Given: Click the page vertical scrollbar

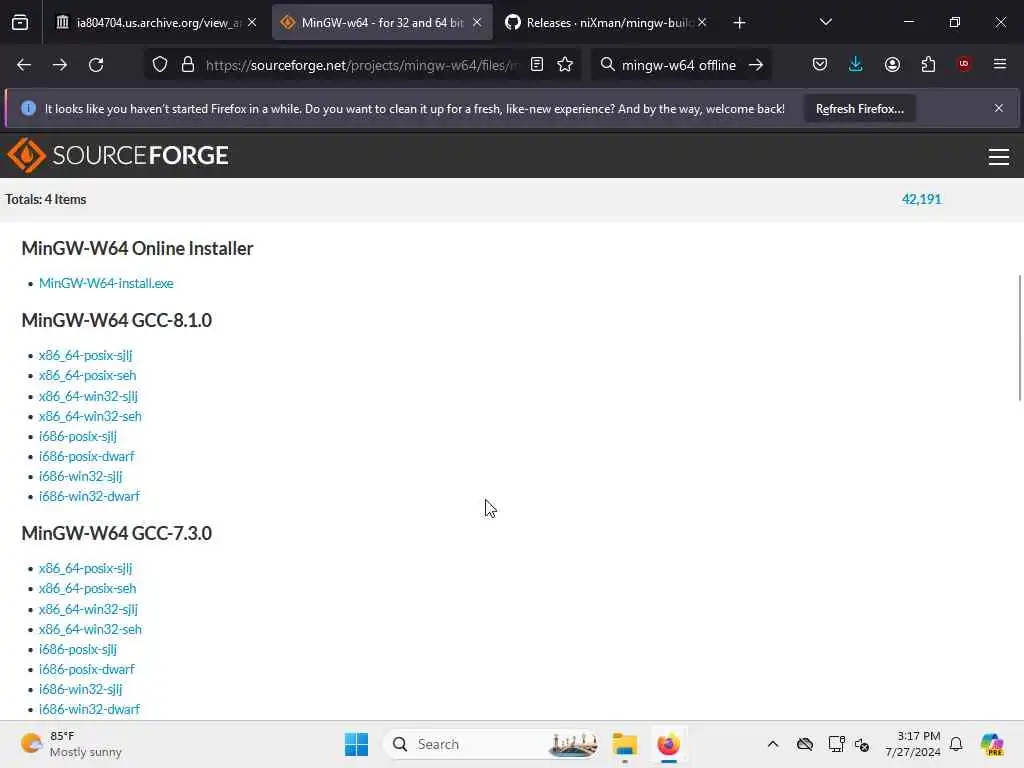Looking at the screenshot, I should pos(1020,338).
